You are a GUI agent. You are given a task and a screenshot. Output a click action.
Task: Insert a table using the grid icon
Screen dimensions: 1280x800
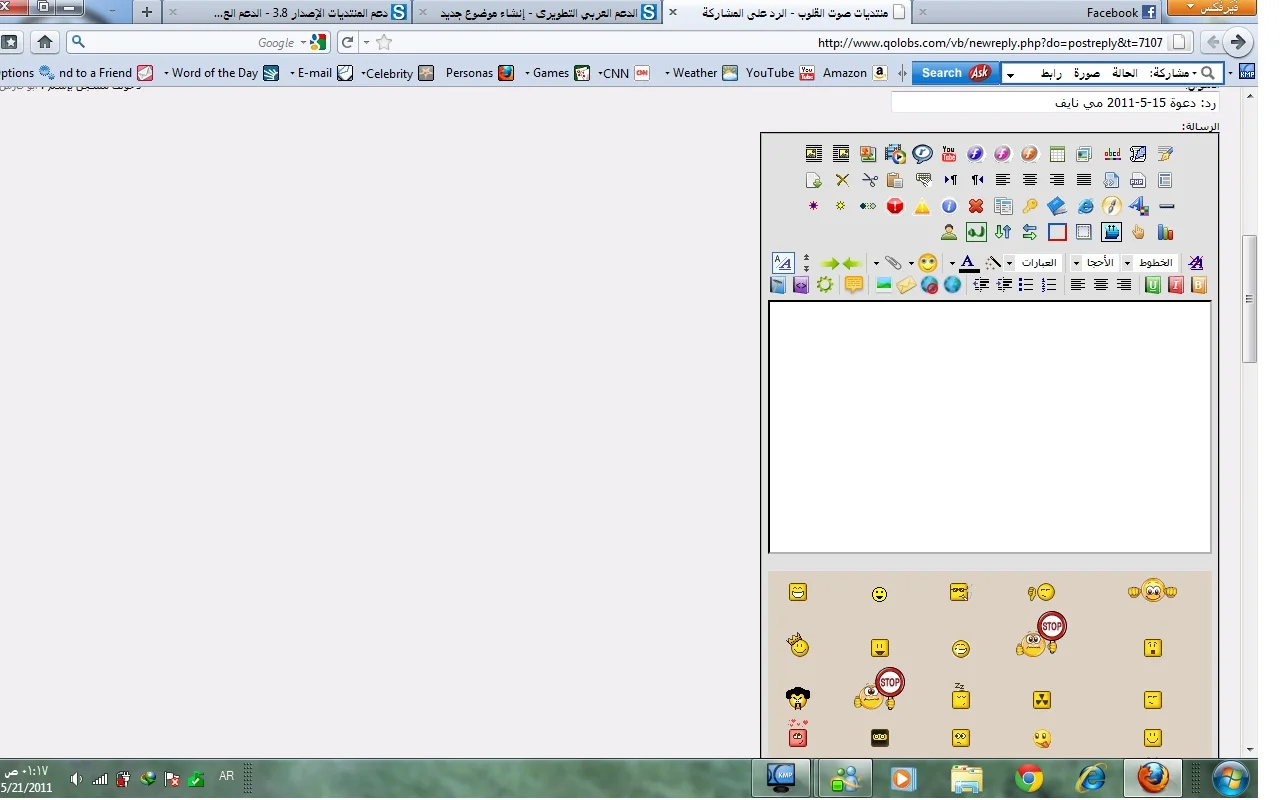click(x=1057, y=154)
